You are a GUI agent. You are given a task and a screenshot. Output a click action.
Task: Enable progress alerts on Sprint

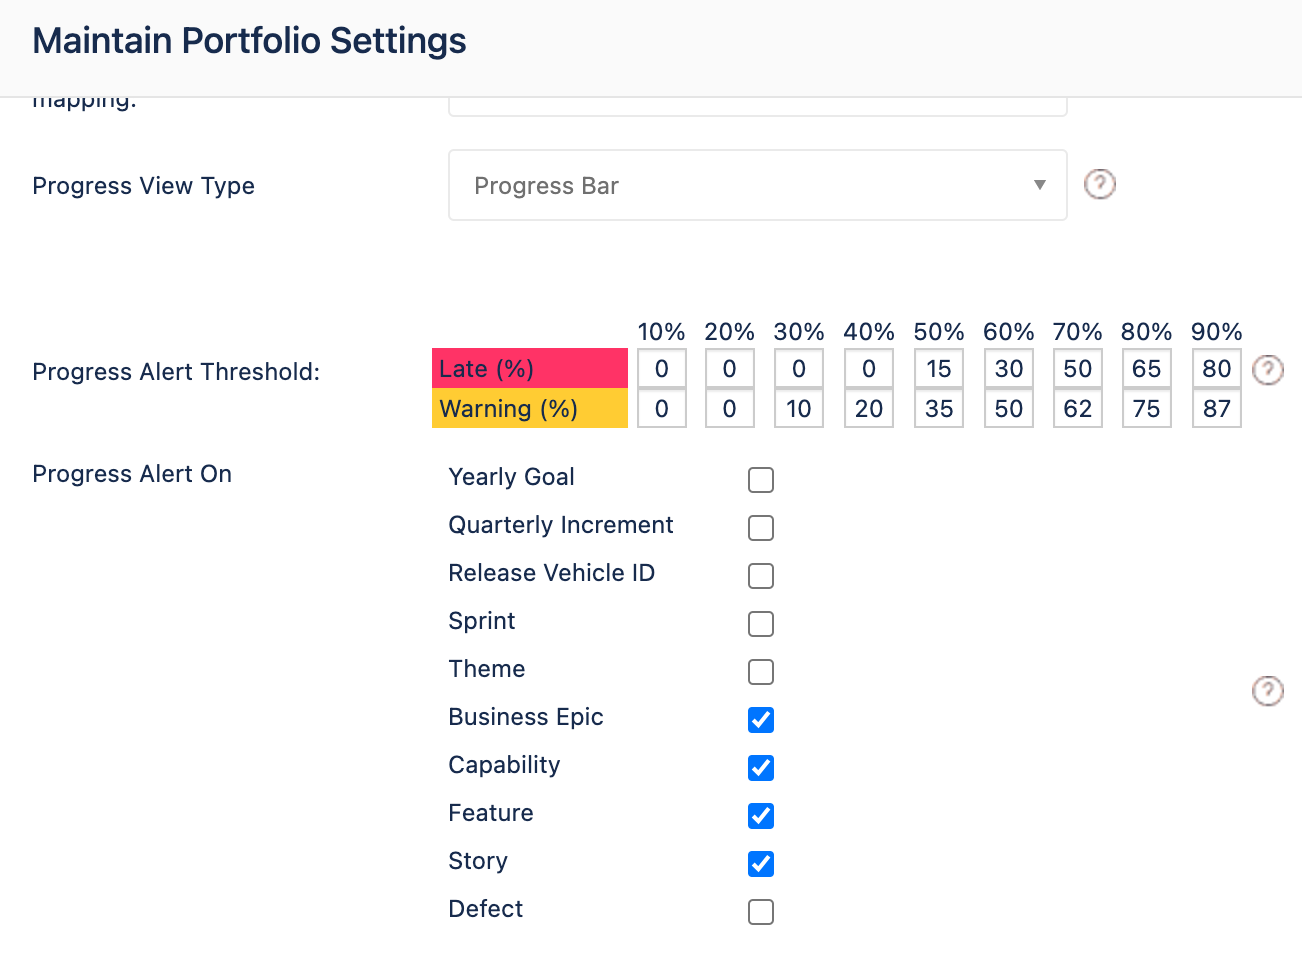[761, 624]
